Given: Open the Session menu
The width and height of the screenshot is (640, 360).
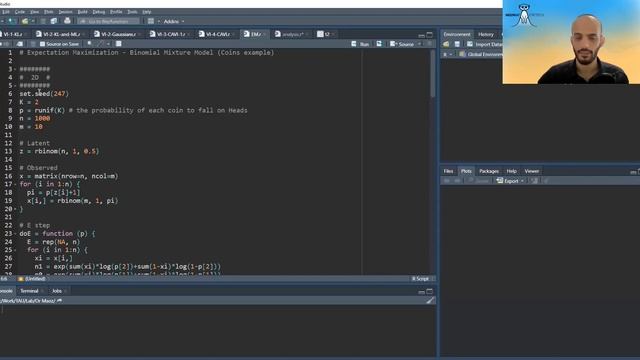Looking at the screenshot, I should 65,12.
